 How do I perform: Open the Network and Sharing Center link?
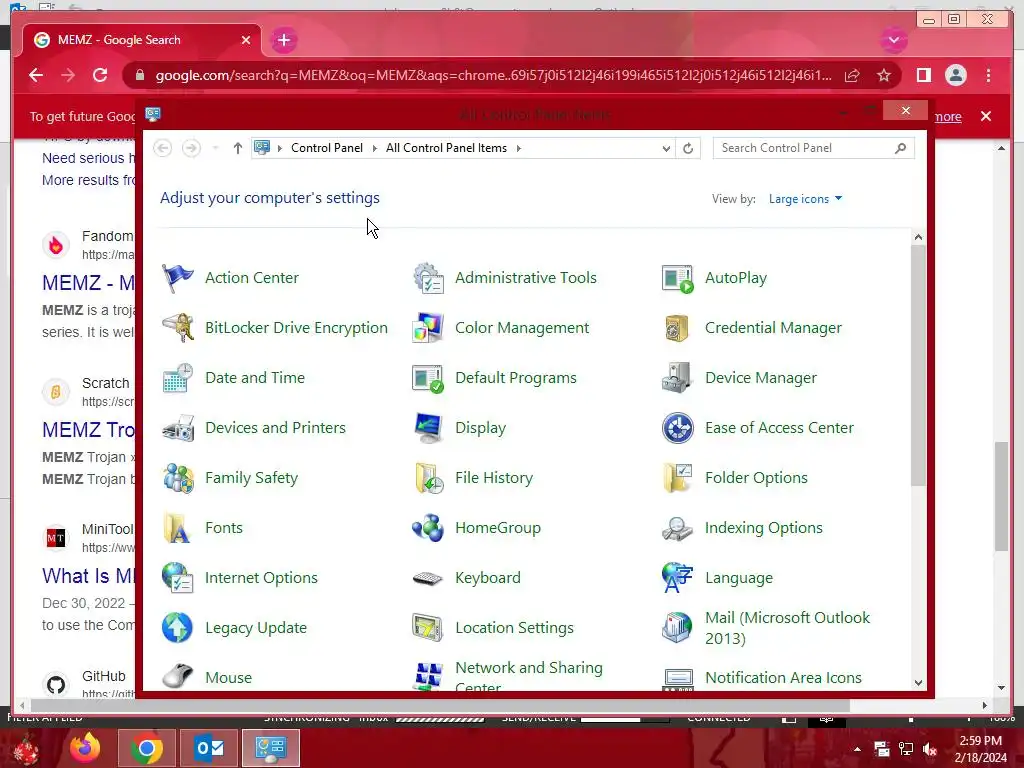(x=529, y=677)
